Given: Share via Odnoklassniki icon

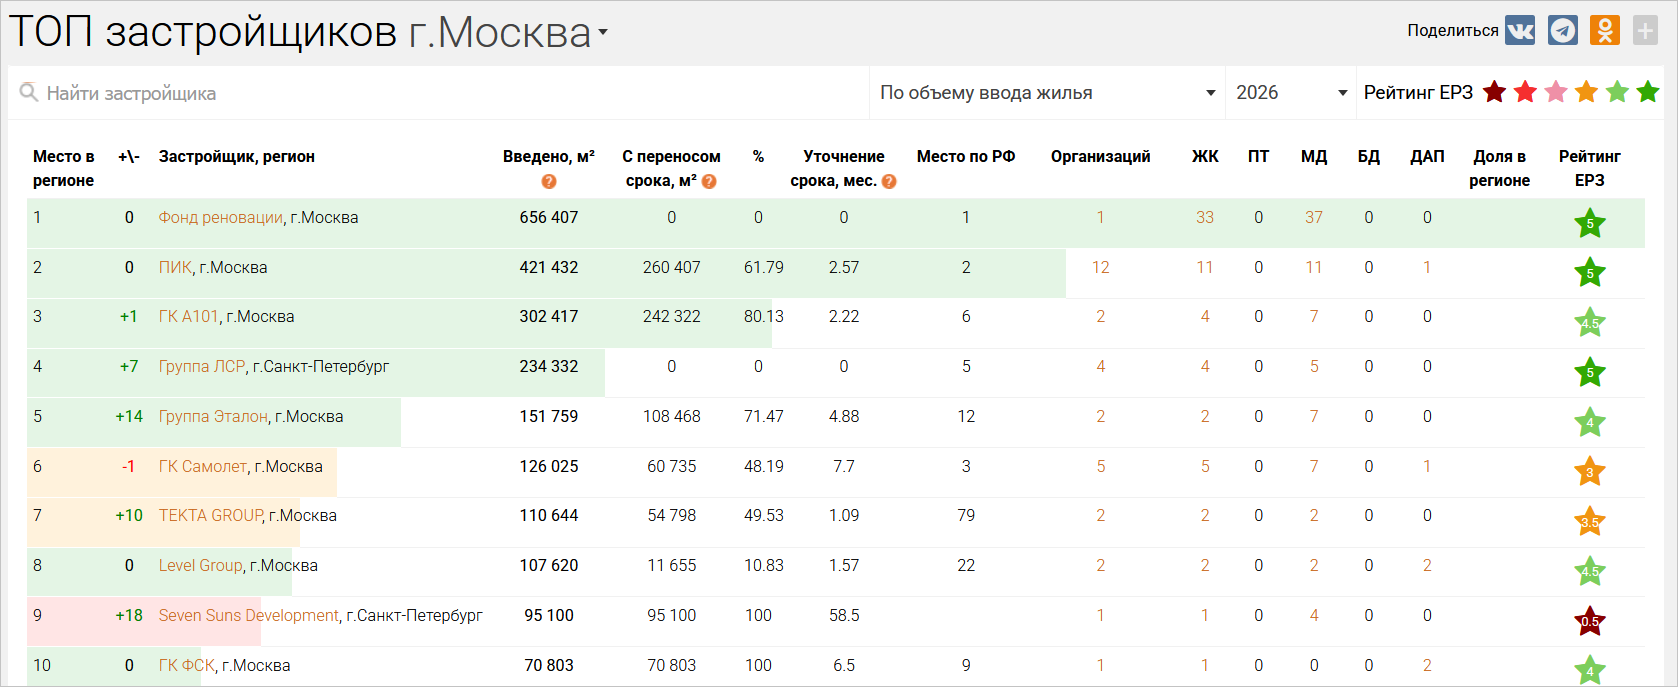Looking at the screenshot, I should tap(1605, 31).
